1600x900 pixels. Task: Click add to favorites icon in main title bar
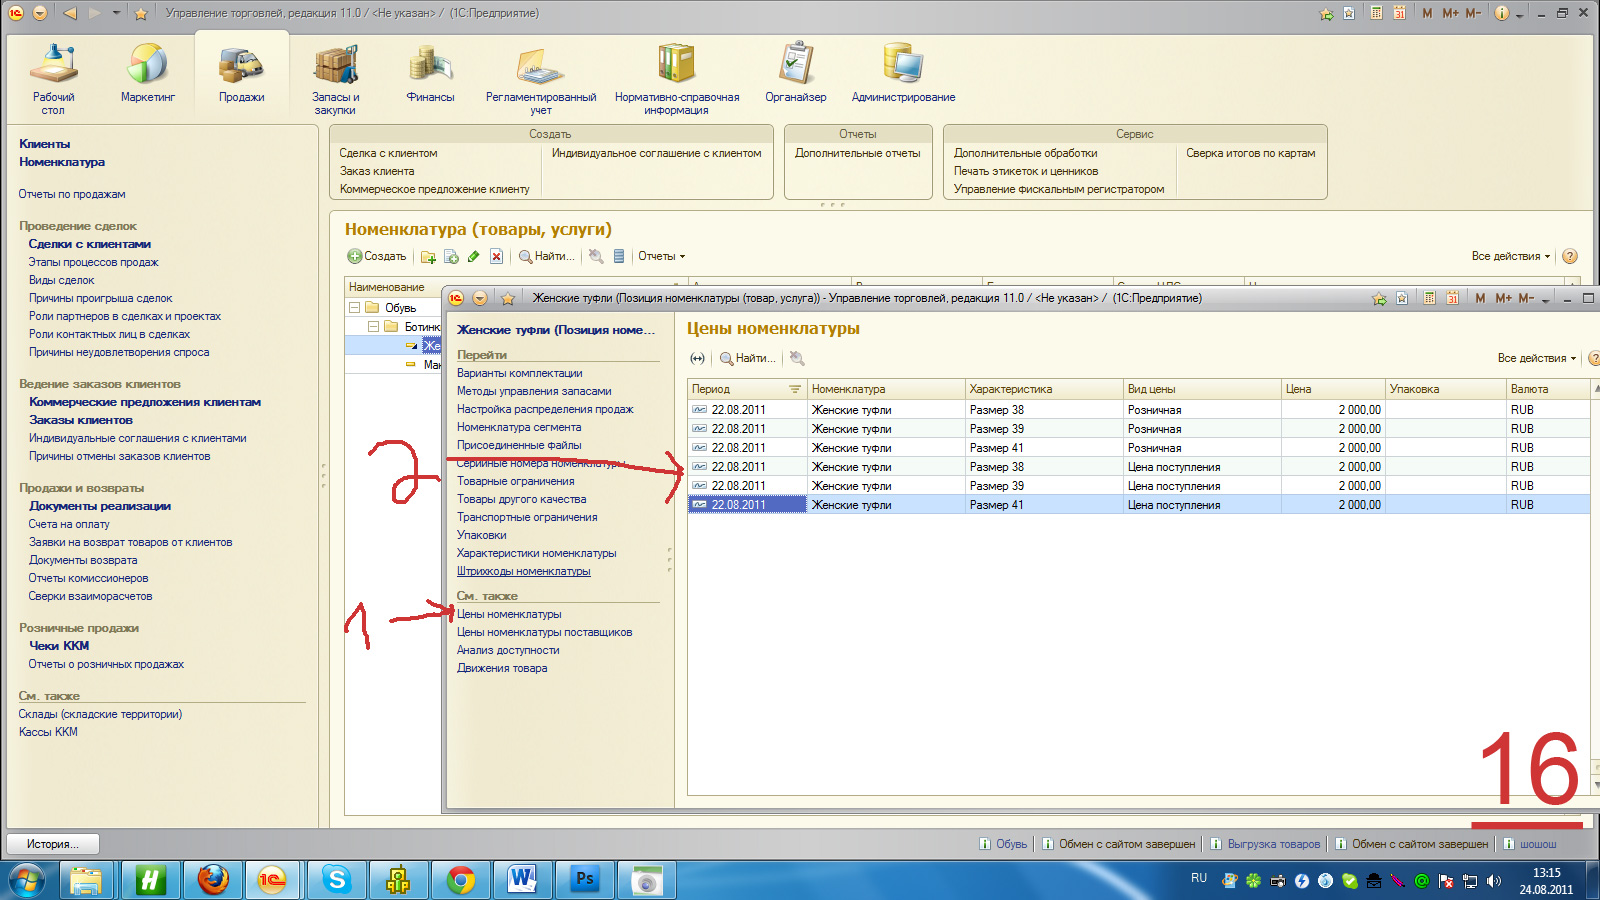tap(1326, 13)
